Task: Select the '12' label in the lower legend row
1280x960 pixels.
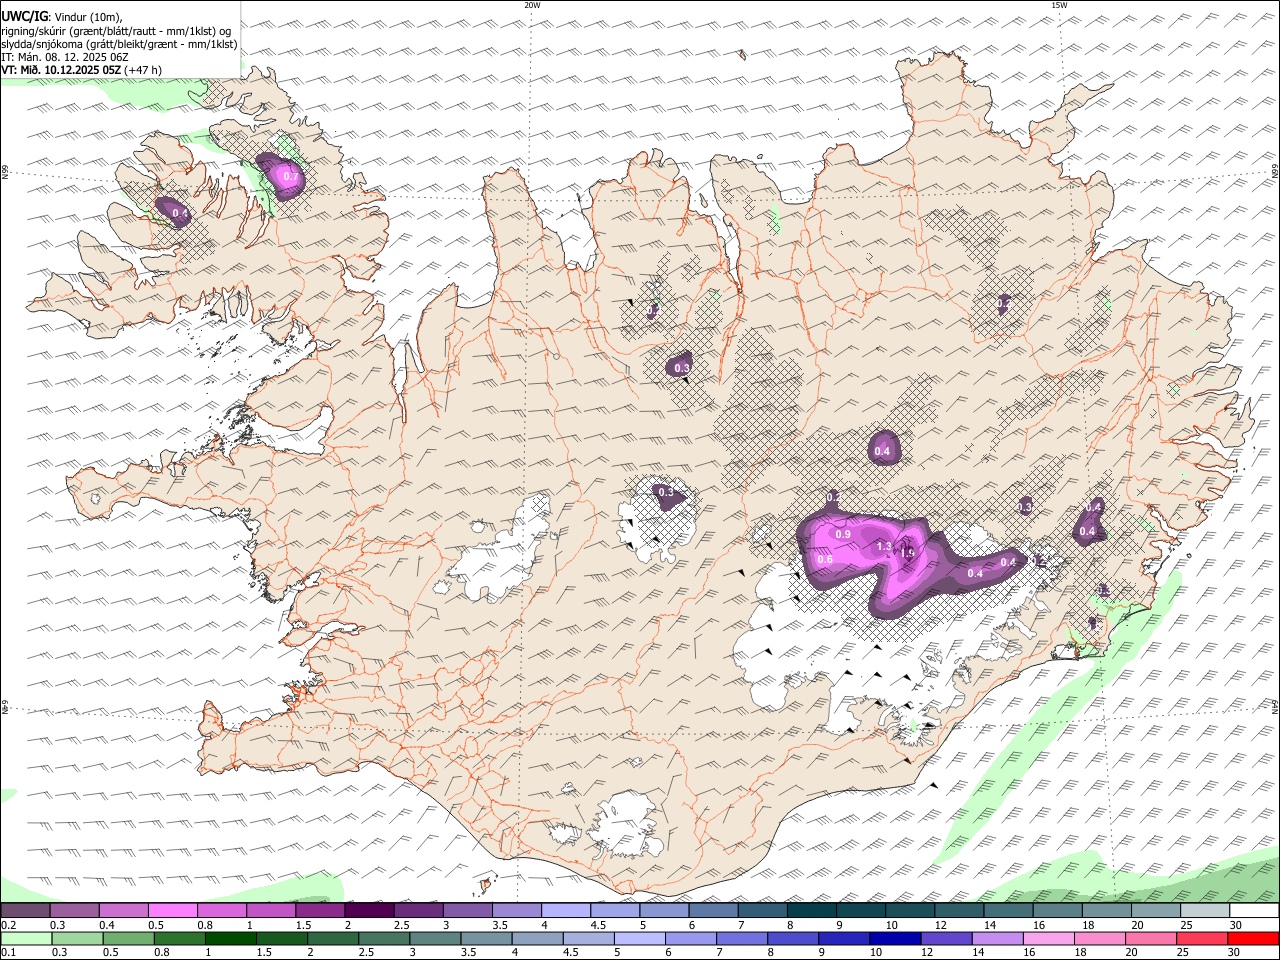Action: (927, 953)
